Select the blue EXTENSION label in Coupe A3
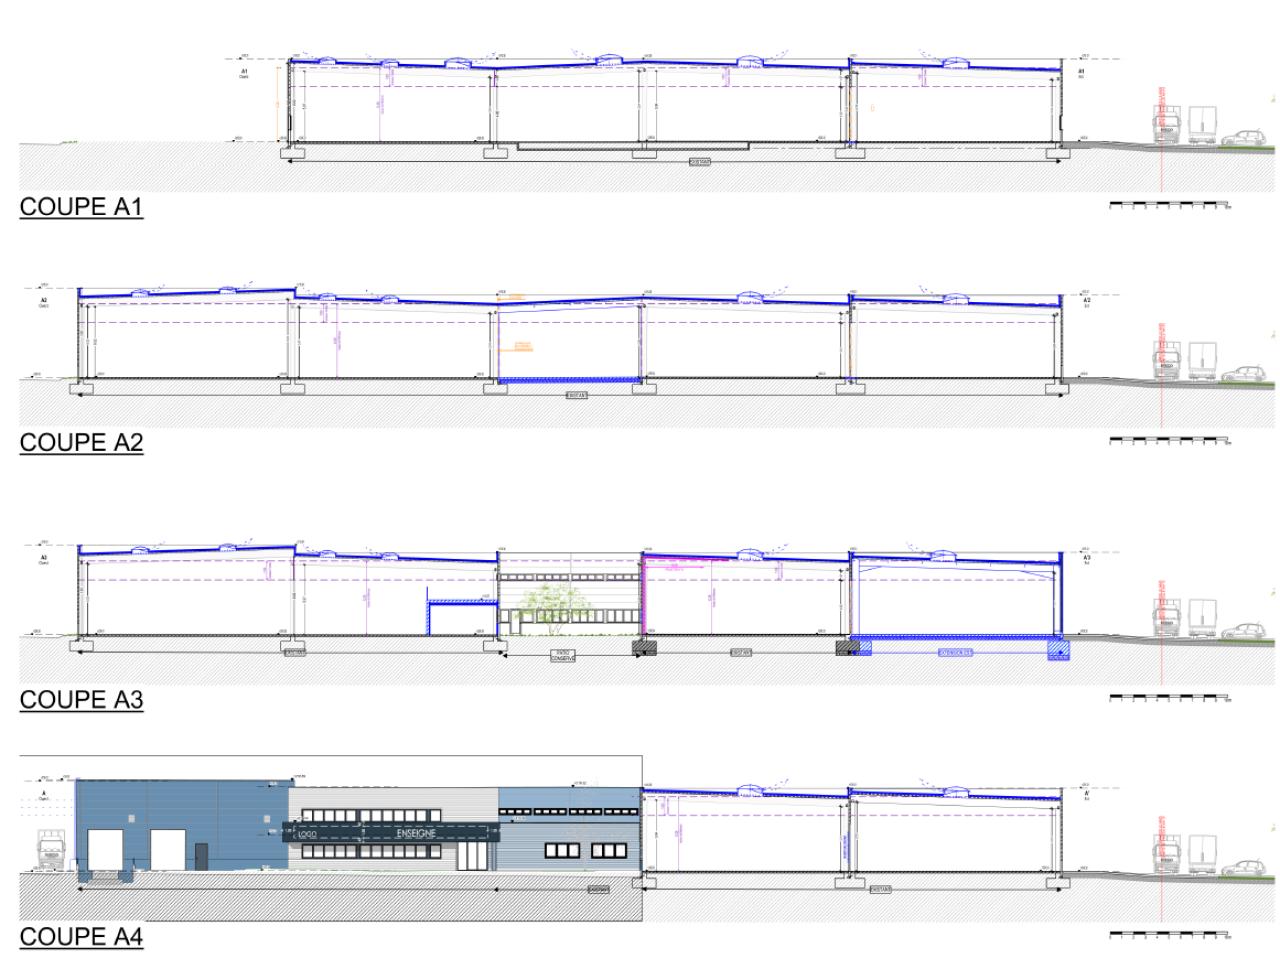1280x958 pixels. [955, 652]
